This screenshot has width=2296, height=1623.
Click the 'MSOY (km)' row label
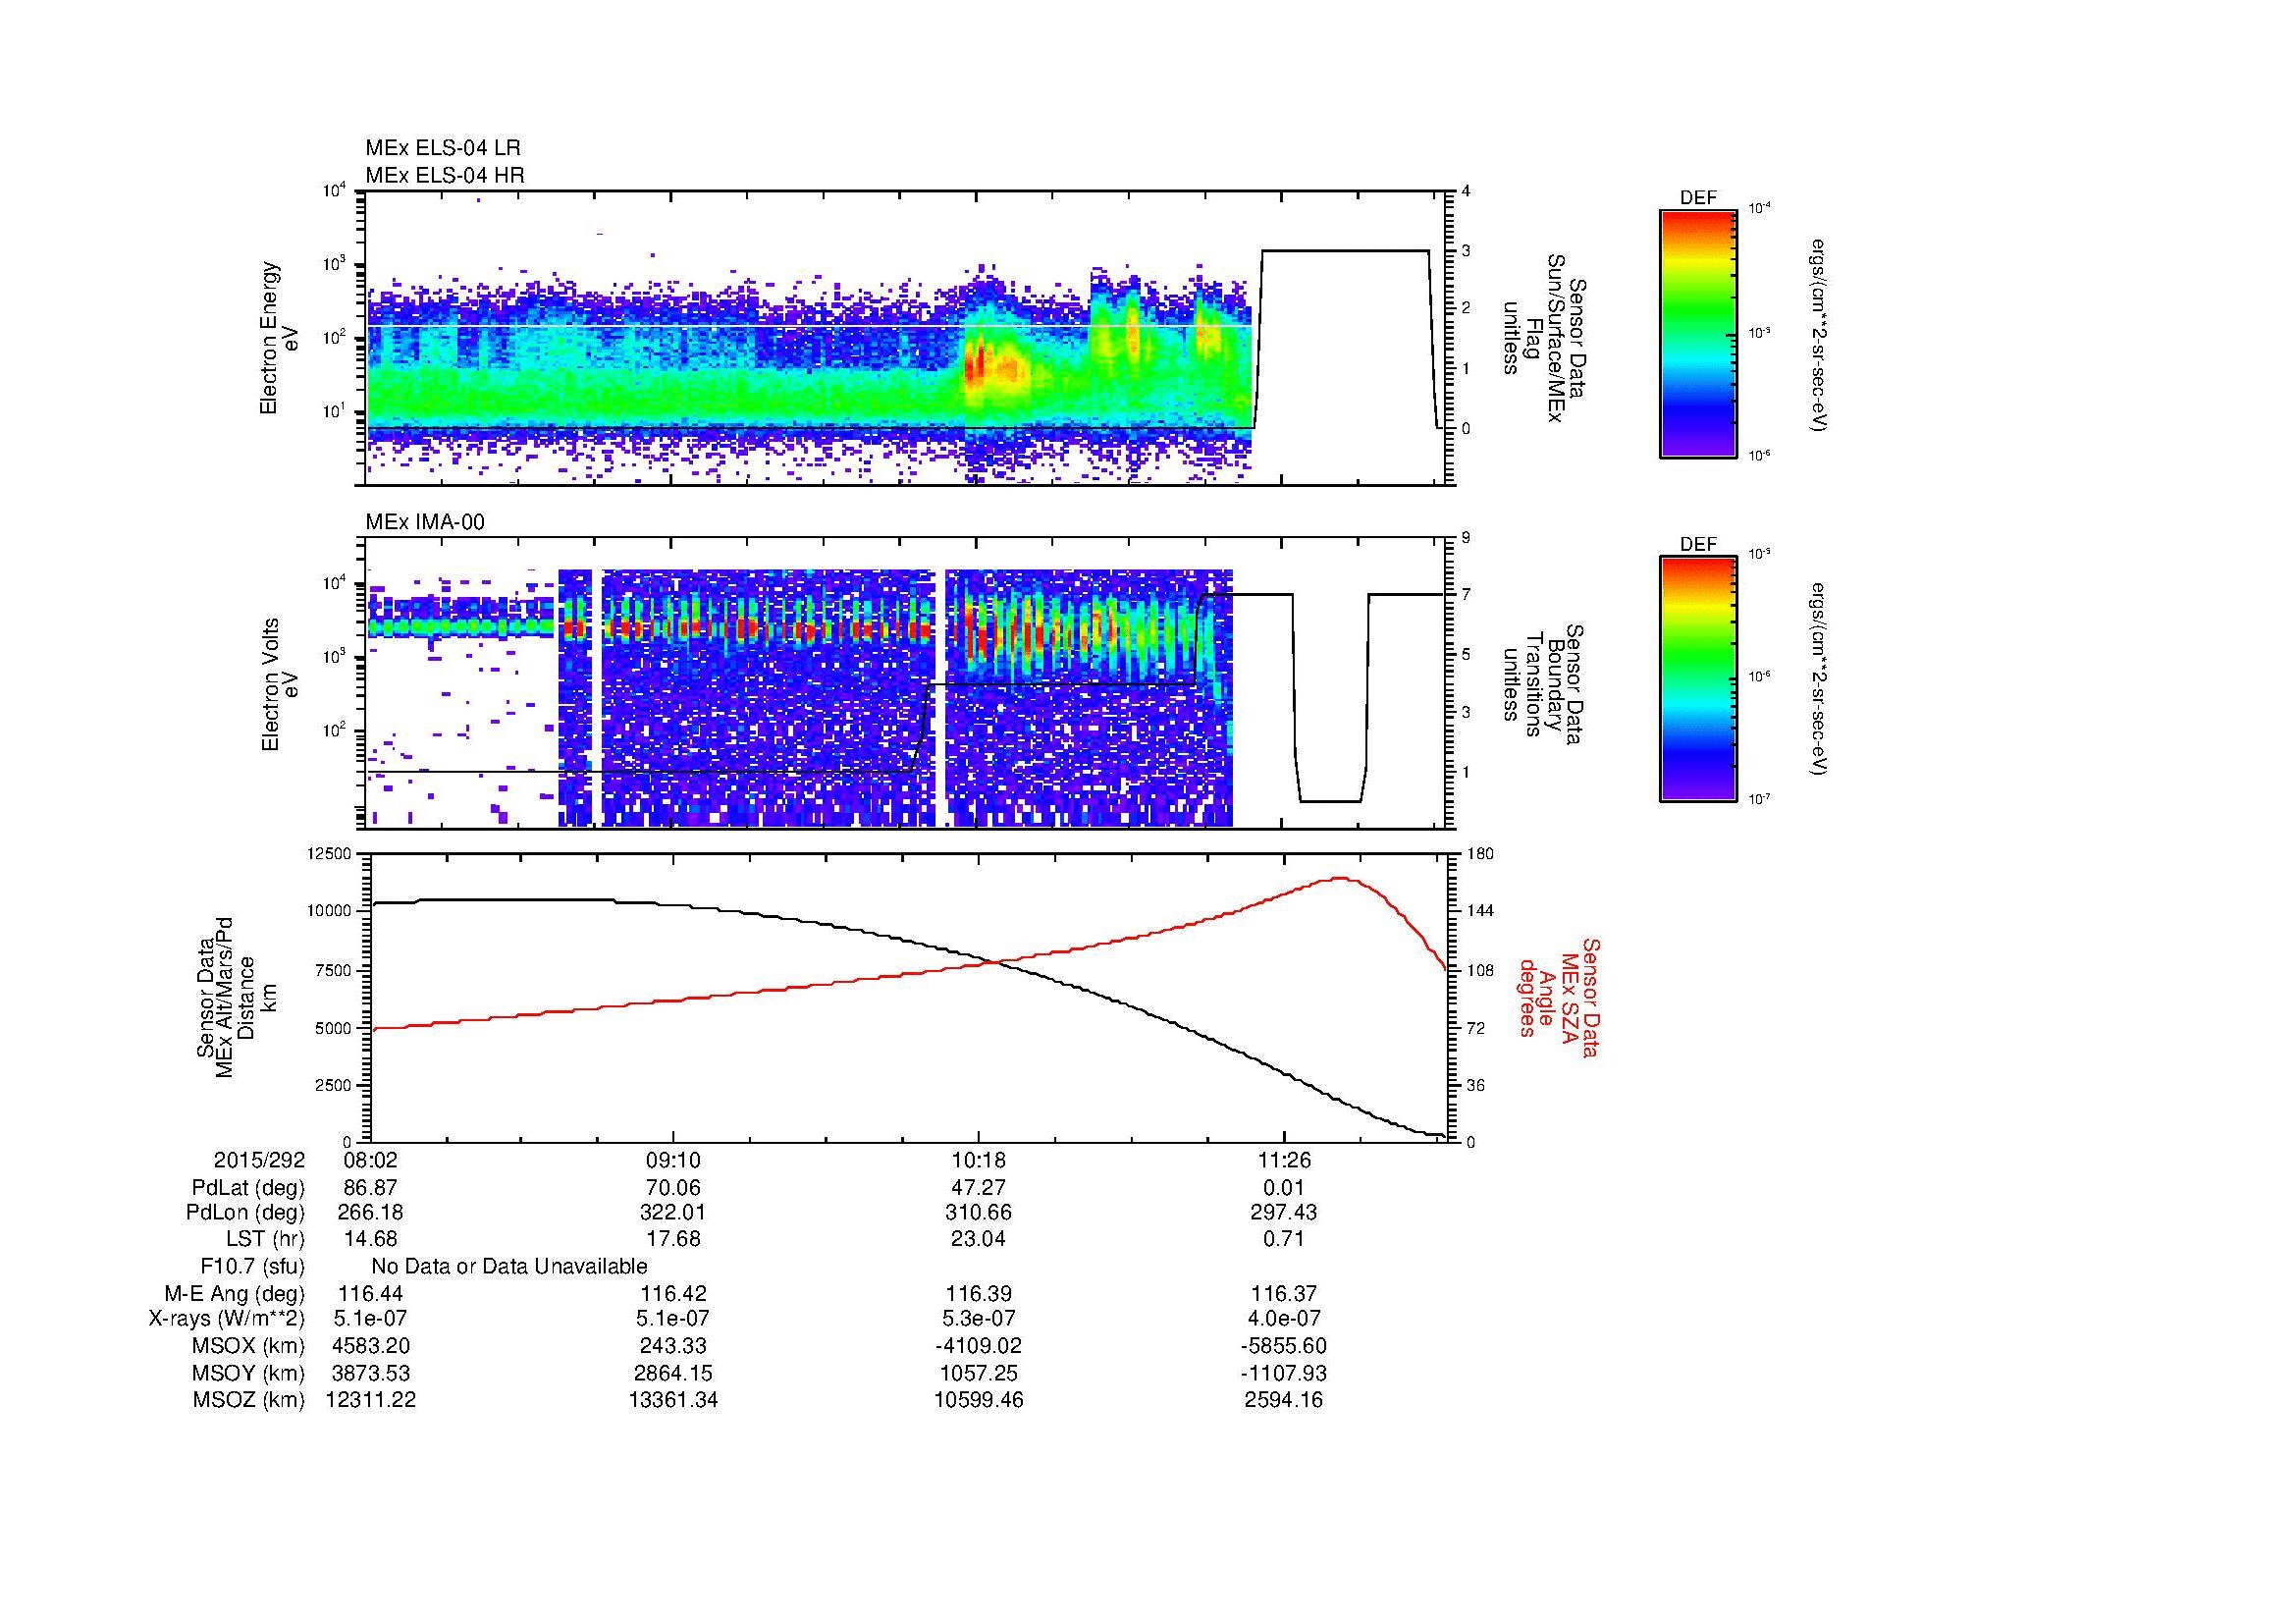(248, 1373)
